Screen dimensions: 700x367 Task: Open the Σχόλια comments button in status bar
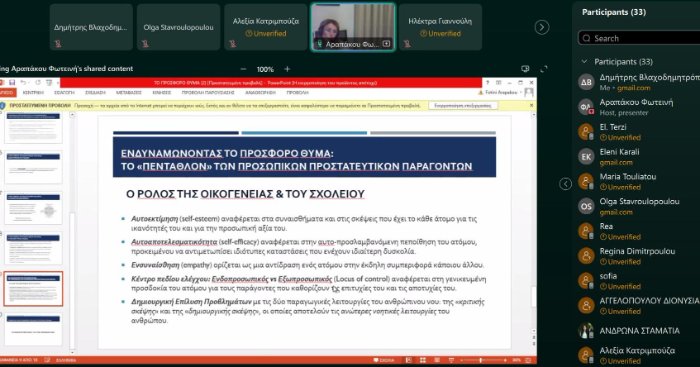pos(384,360)
